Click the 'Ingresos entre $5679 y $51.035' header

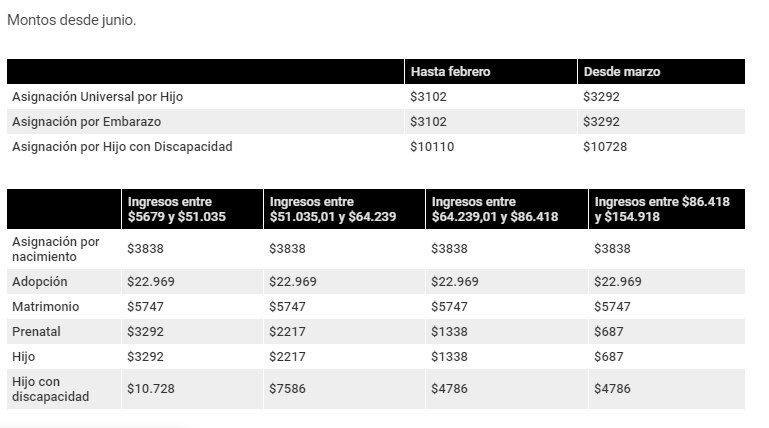click(x=176, y=209)
